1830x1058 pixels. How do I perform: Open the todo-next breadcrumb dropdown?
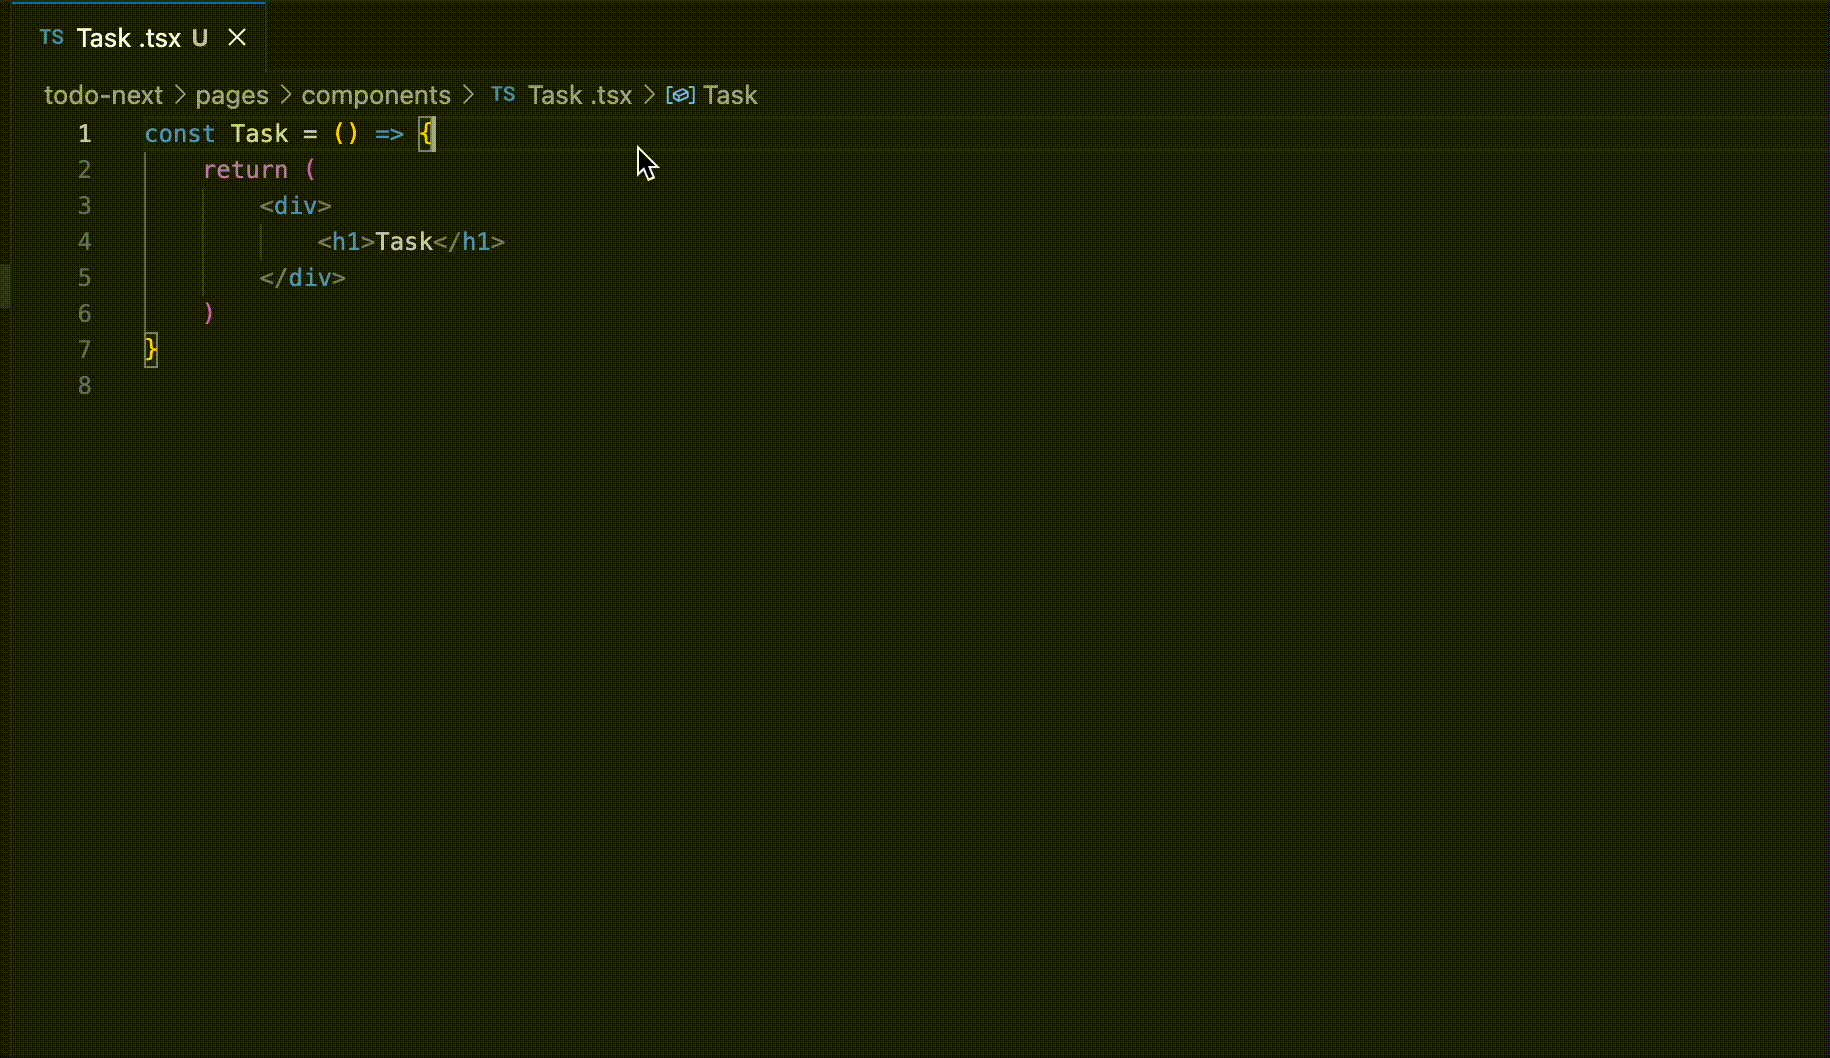[103, 95]
